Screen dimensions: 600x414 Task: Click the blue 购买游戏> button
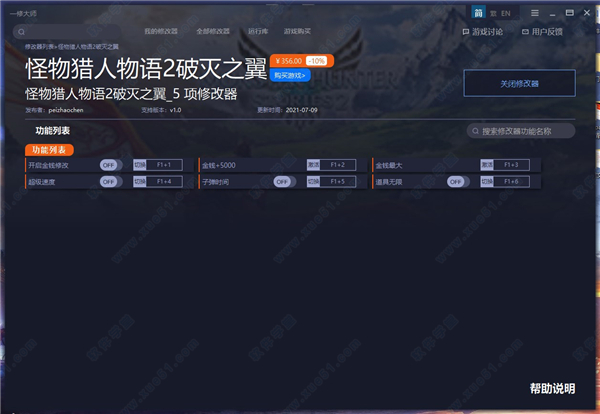[290, 75]
